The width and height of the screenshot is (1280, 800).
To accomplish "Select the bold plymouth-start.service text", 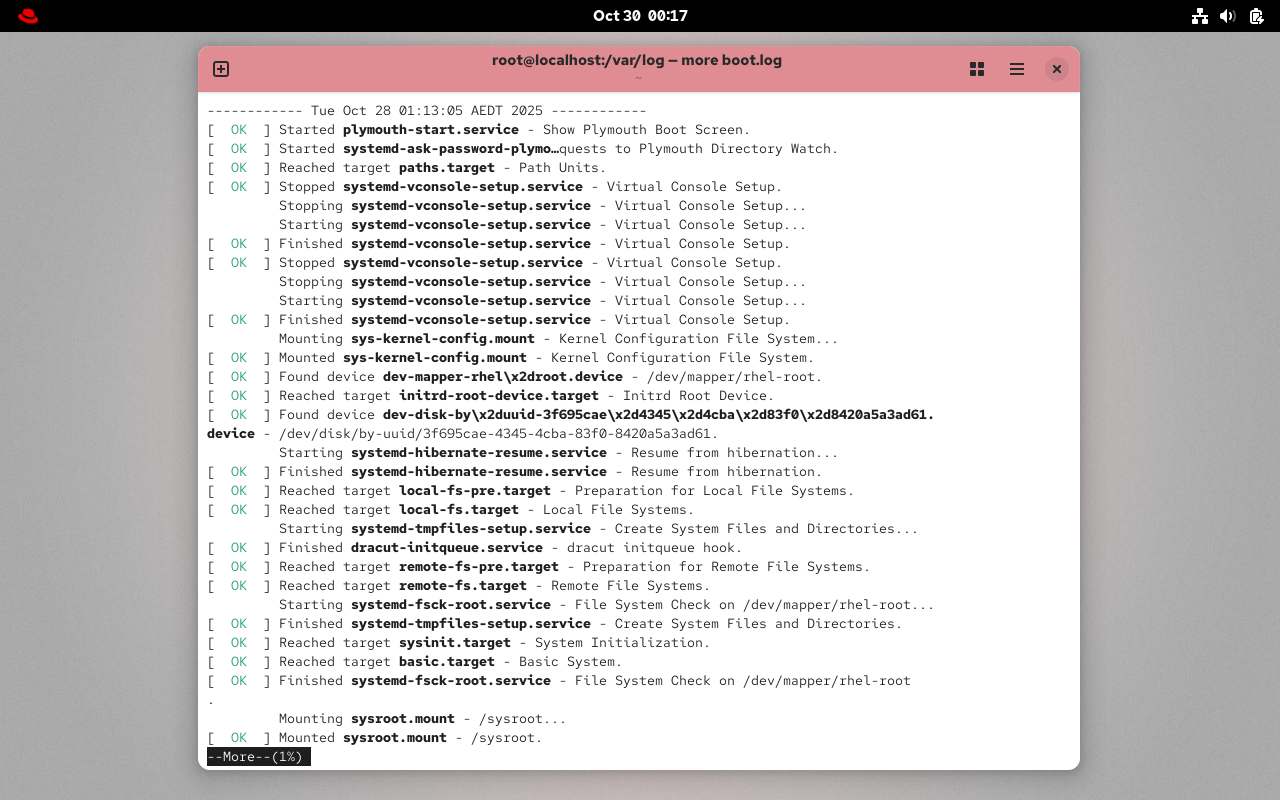I will tap(431, 129).
